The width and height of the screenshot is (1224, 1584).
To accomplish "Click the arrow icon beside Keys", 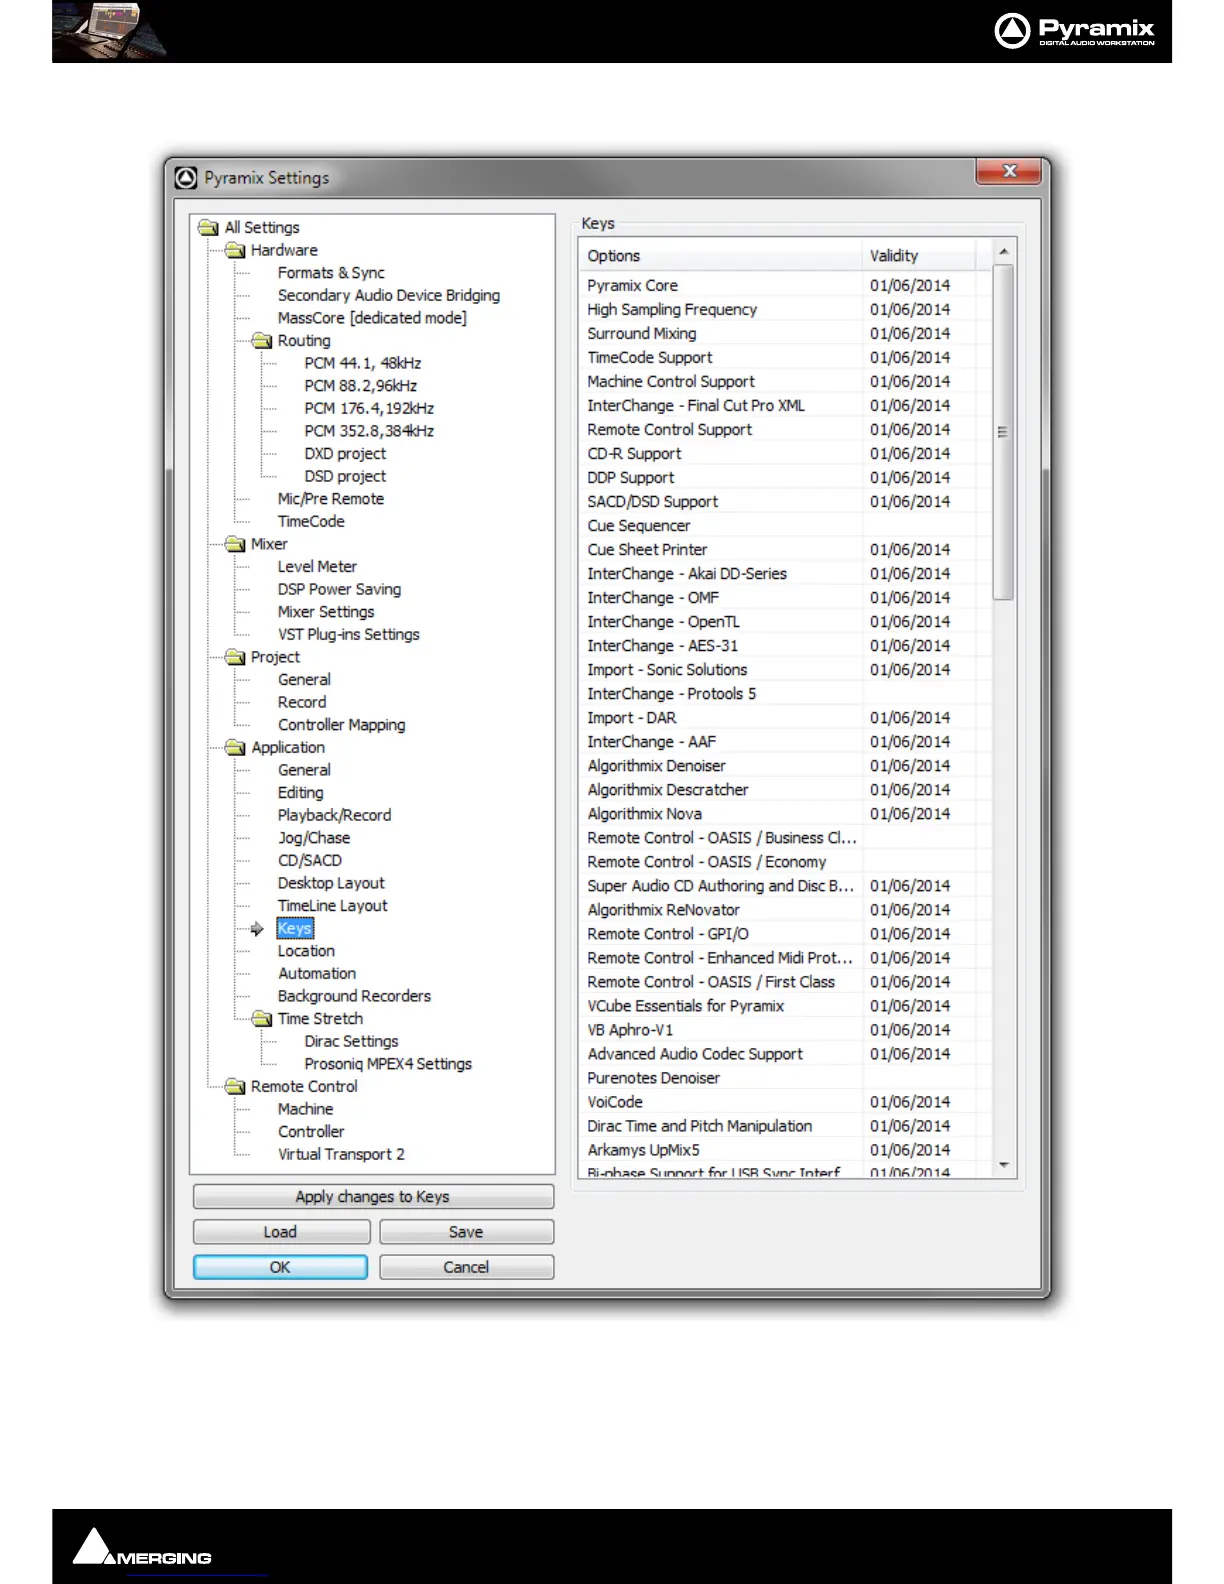I will tap(257, 929).
